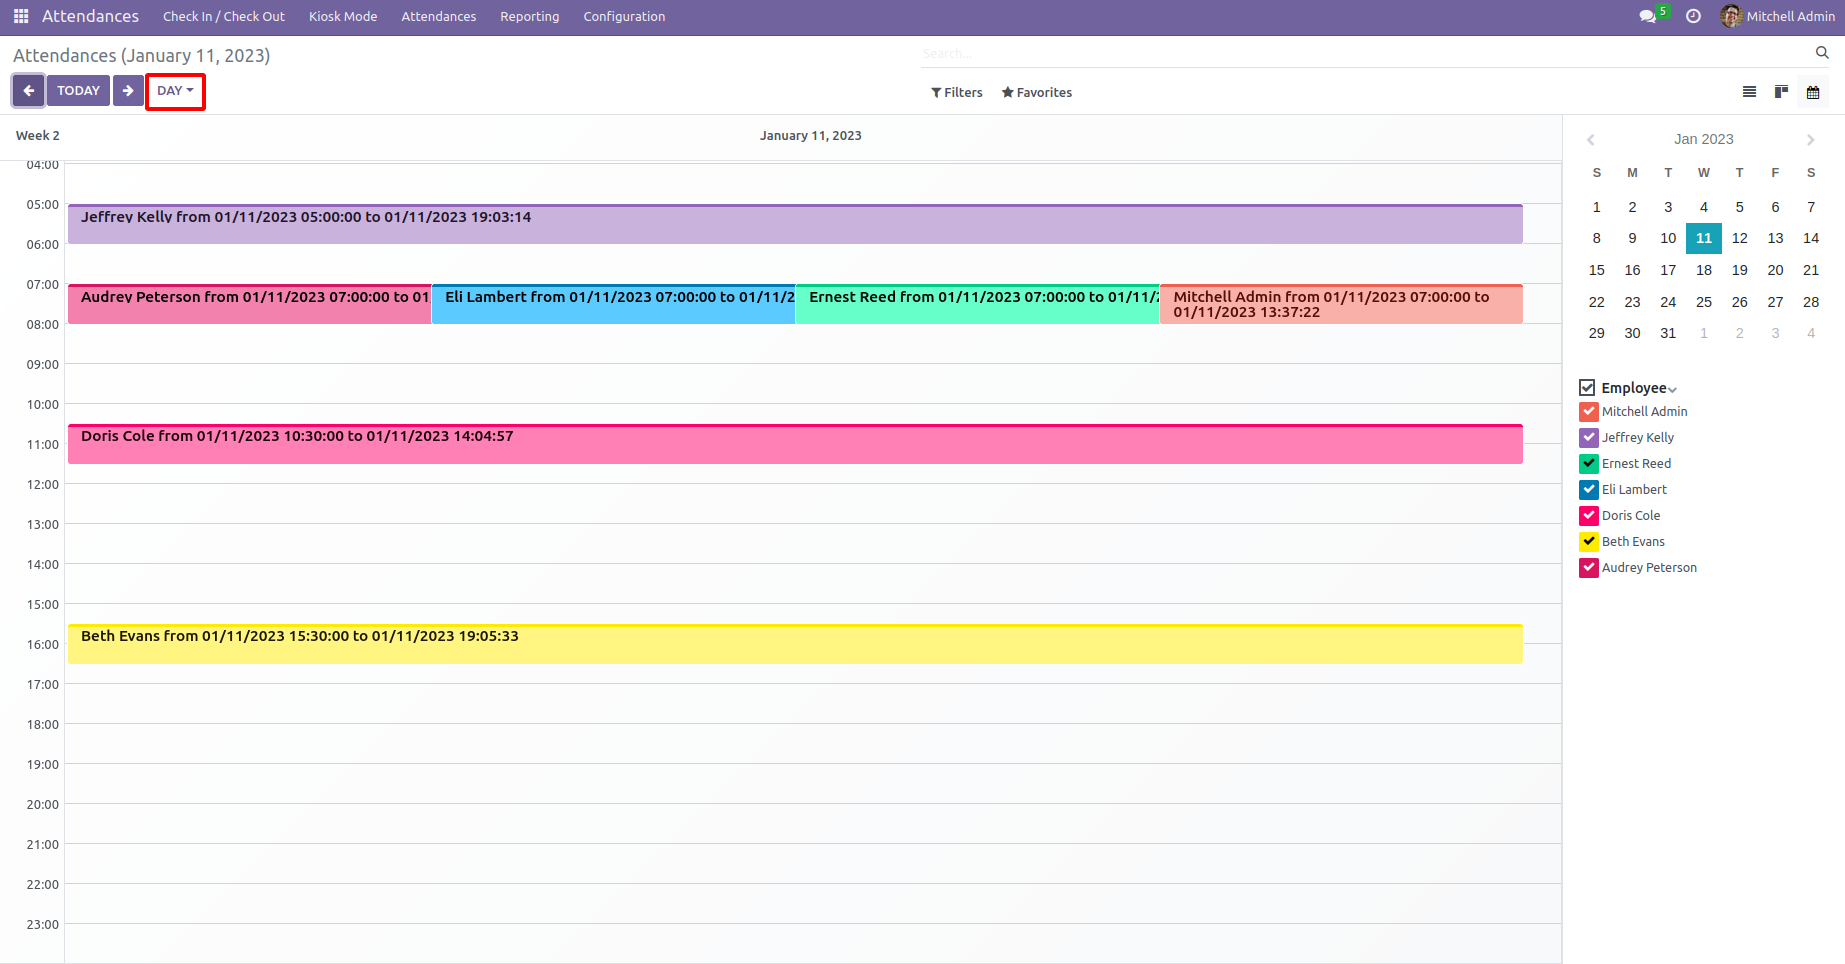Image resolution: width=1845 pixels, height=964 pixels.
Task: Open the Filters dropdown
Action: pos(957,93)
